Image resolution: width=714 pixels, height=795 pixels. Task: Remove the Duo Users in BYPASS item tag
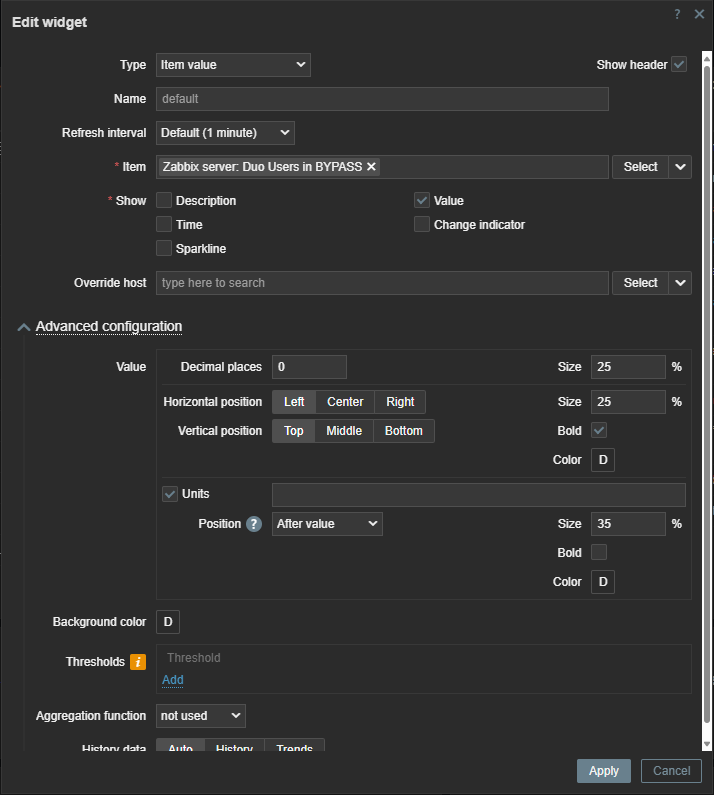(x=372, y=167)
